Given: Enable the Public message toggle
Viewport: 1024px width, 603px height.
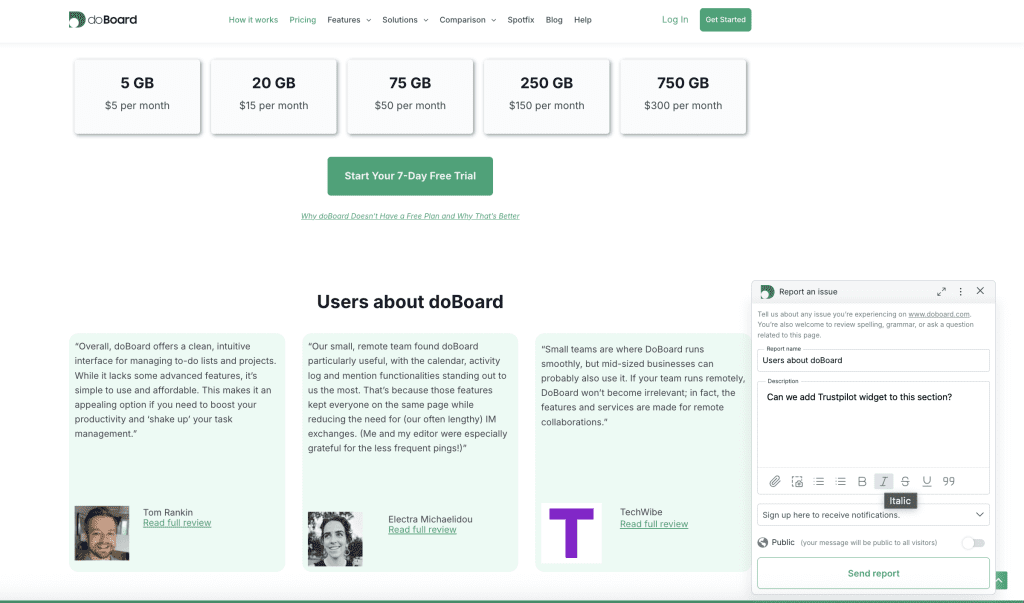Looking at the screenshot, I should [x=972, y=543].
